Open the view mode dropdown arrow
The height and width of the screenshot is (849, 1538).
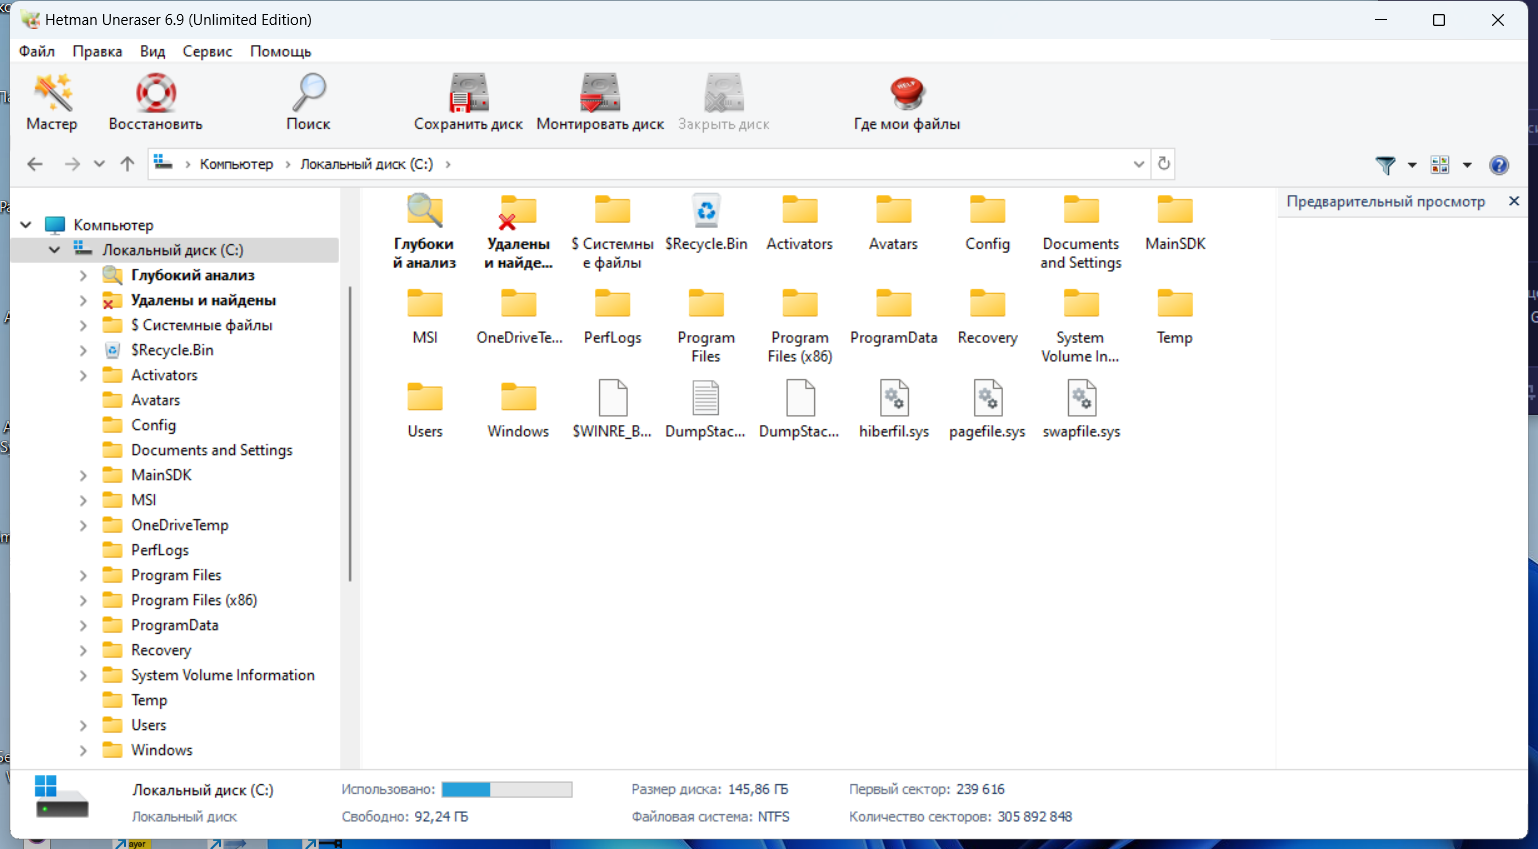coord(1467,165)
